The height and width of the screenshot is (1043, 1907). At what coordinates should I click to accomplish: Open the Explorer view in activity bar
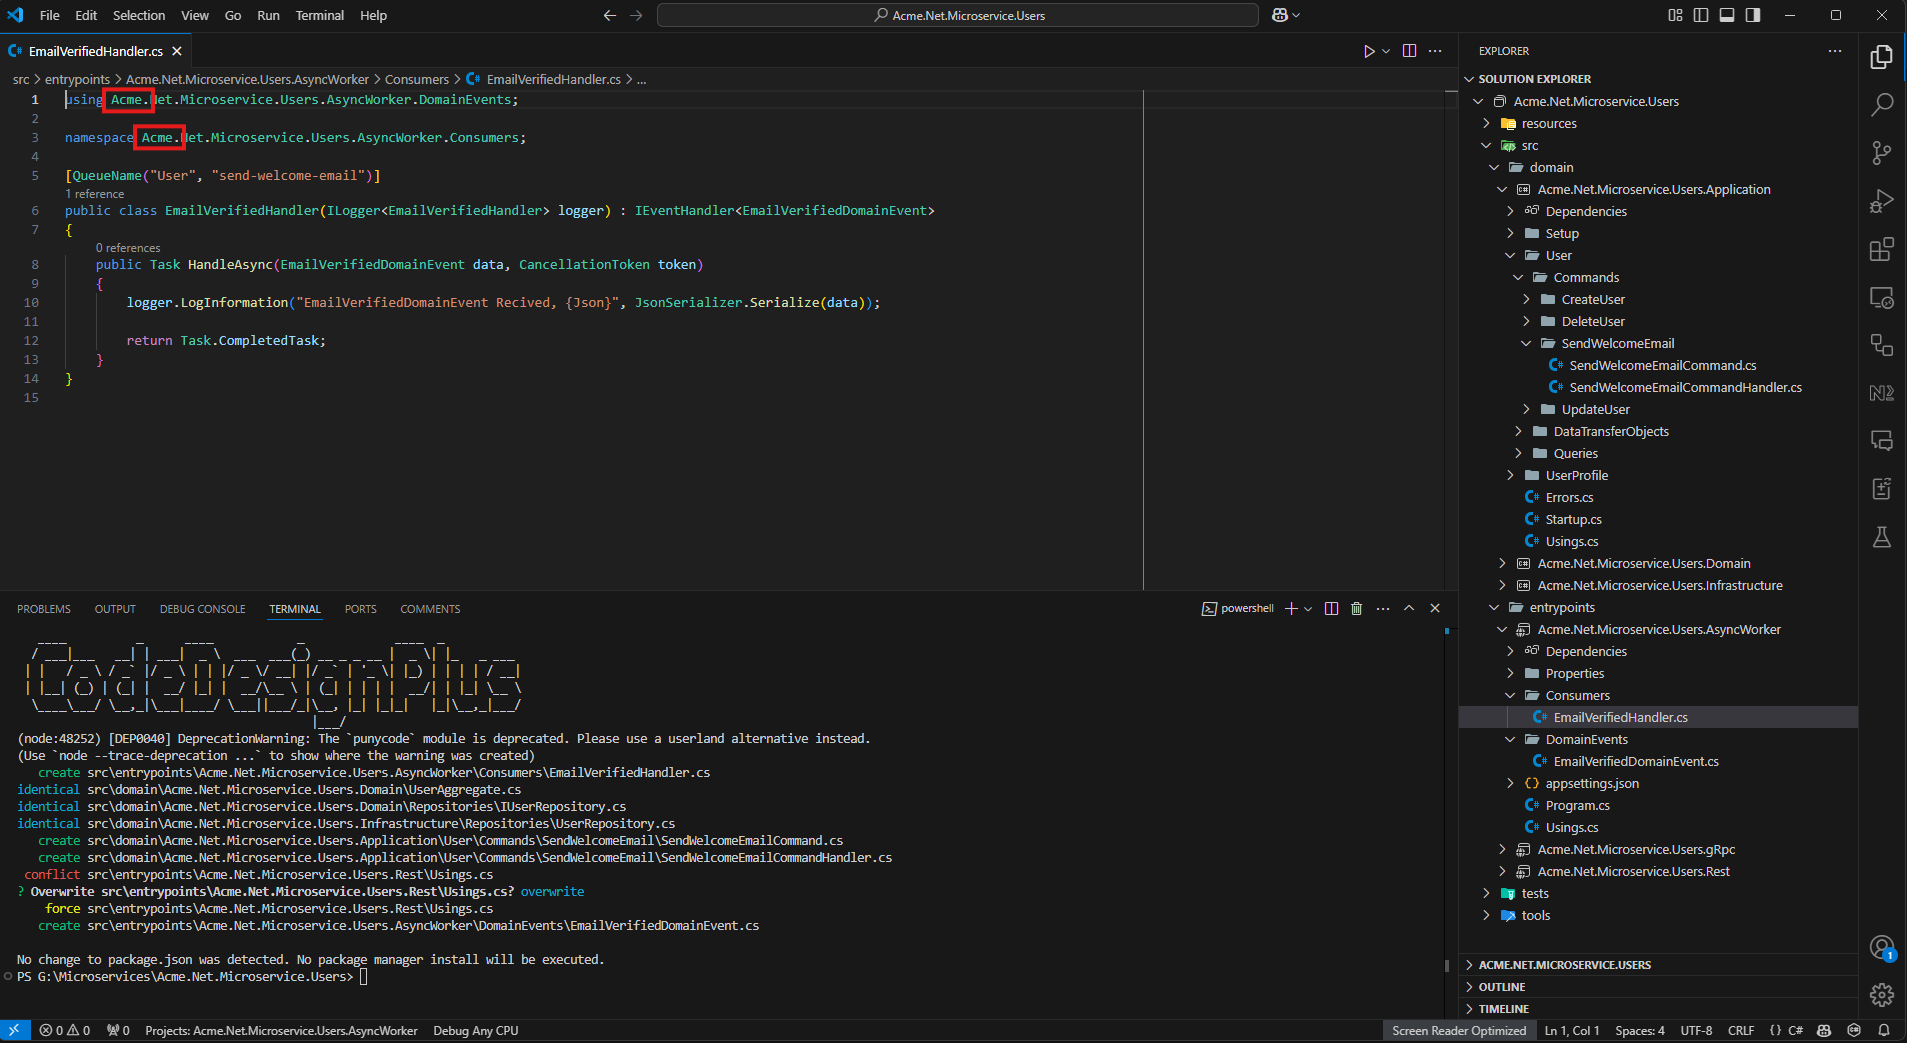pyautogui.click(x=1881, y=57)
